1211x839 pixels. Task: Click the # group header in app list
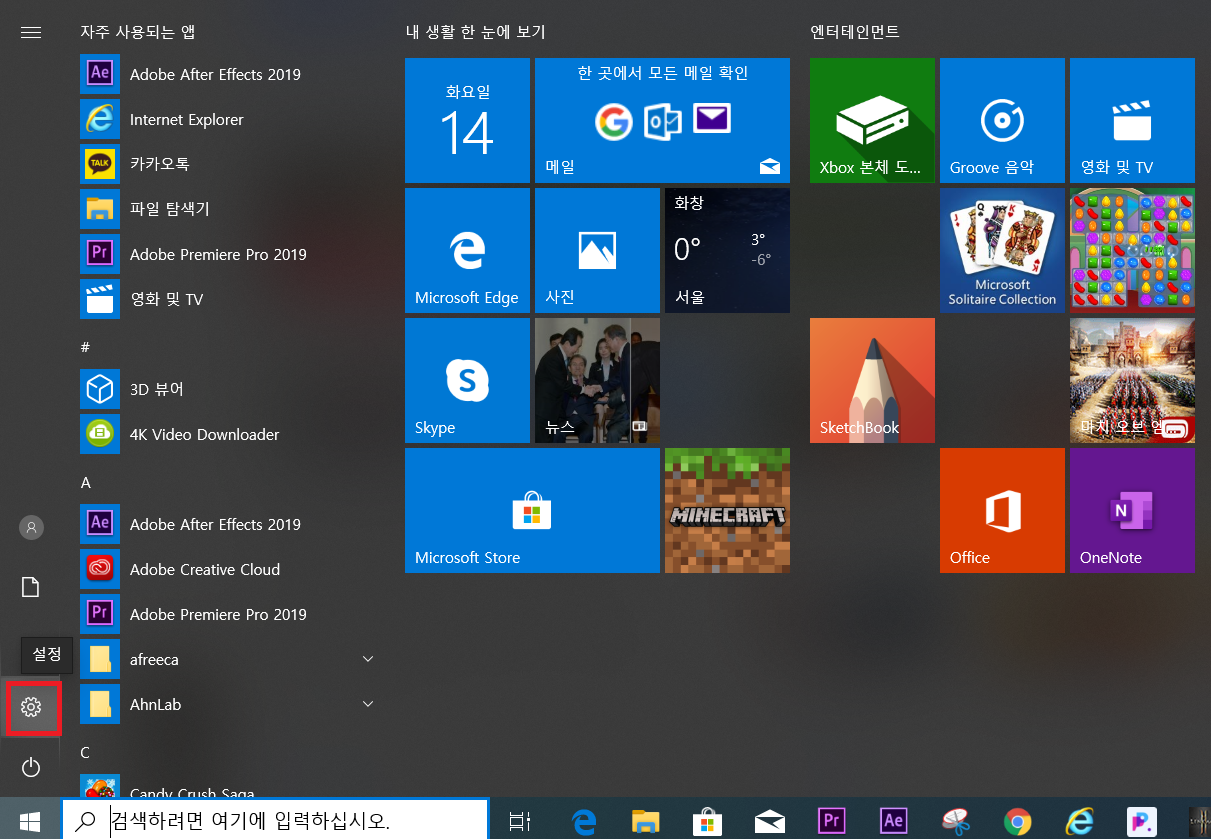86,347
